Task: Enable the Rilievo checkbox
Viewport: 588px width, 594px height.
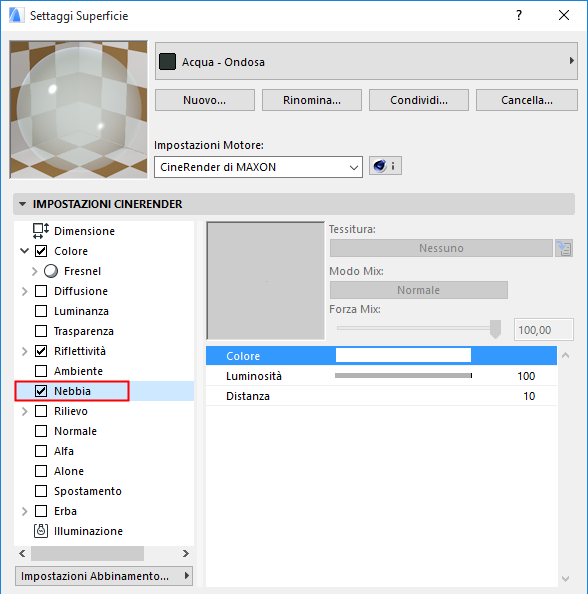Action: click(41, 411)
